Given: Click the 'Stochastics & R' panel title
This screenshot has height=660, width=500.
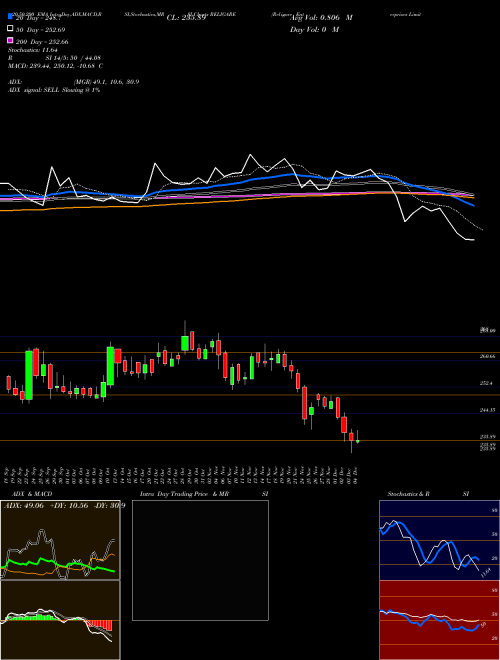Looking at the screenshot, I should 408,494.
